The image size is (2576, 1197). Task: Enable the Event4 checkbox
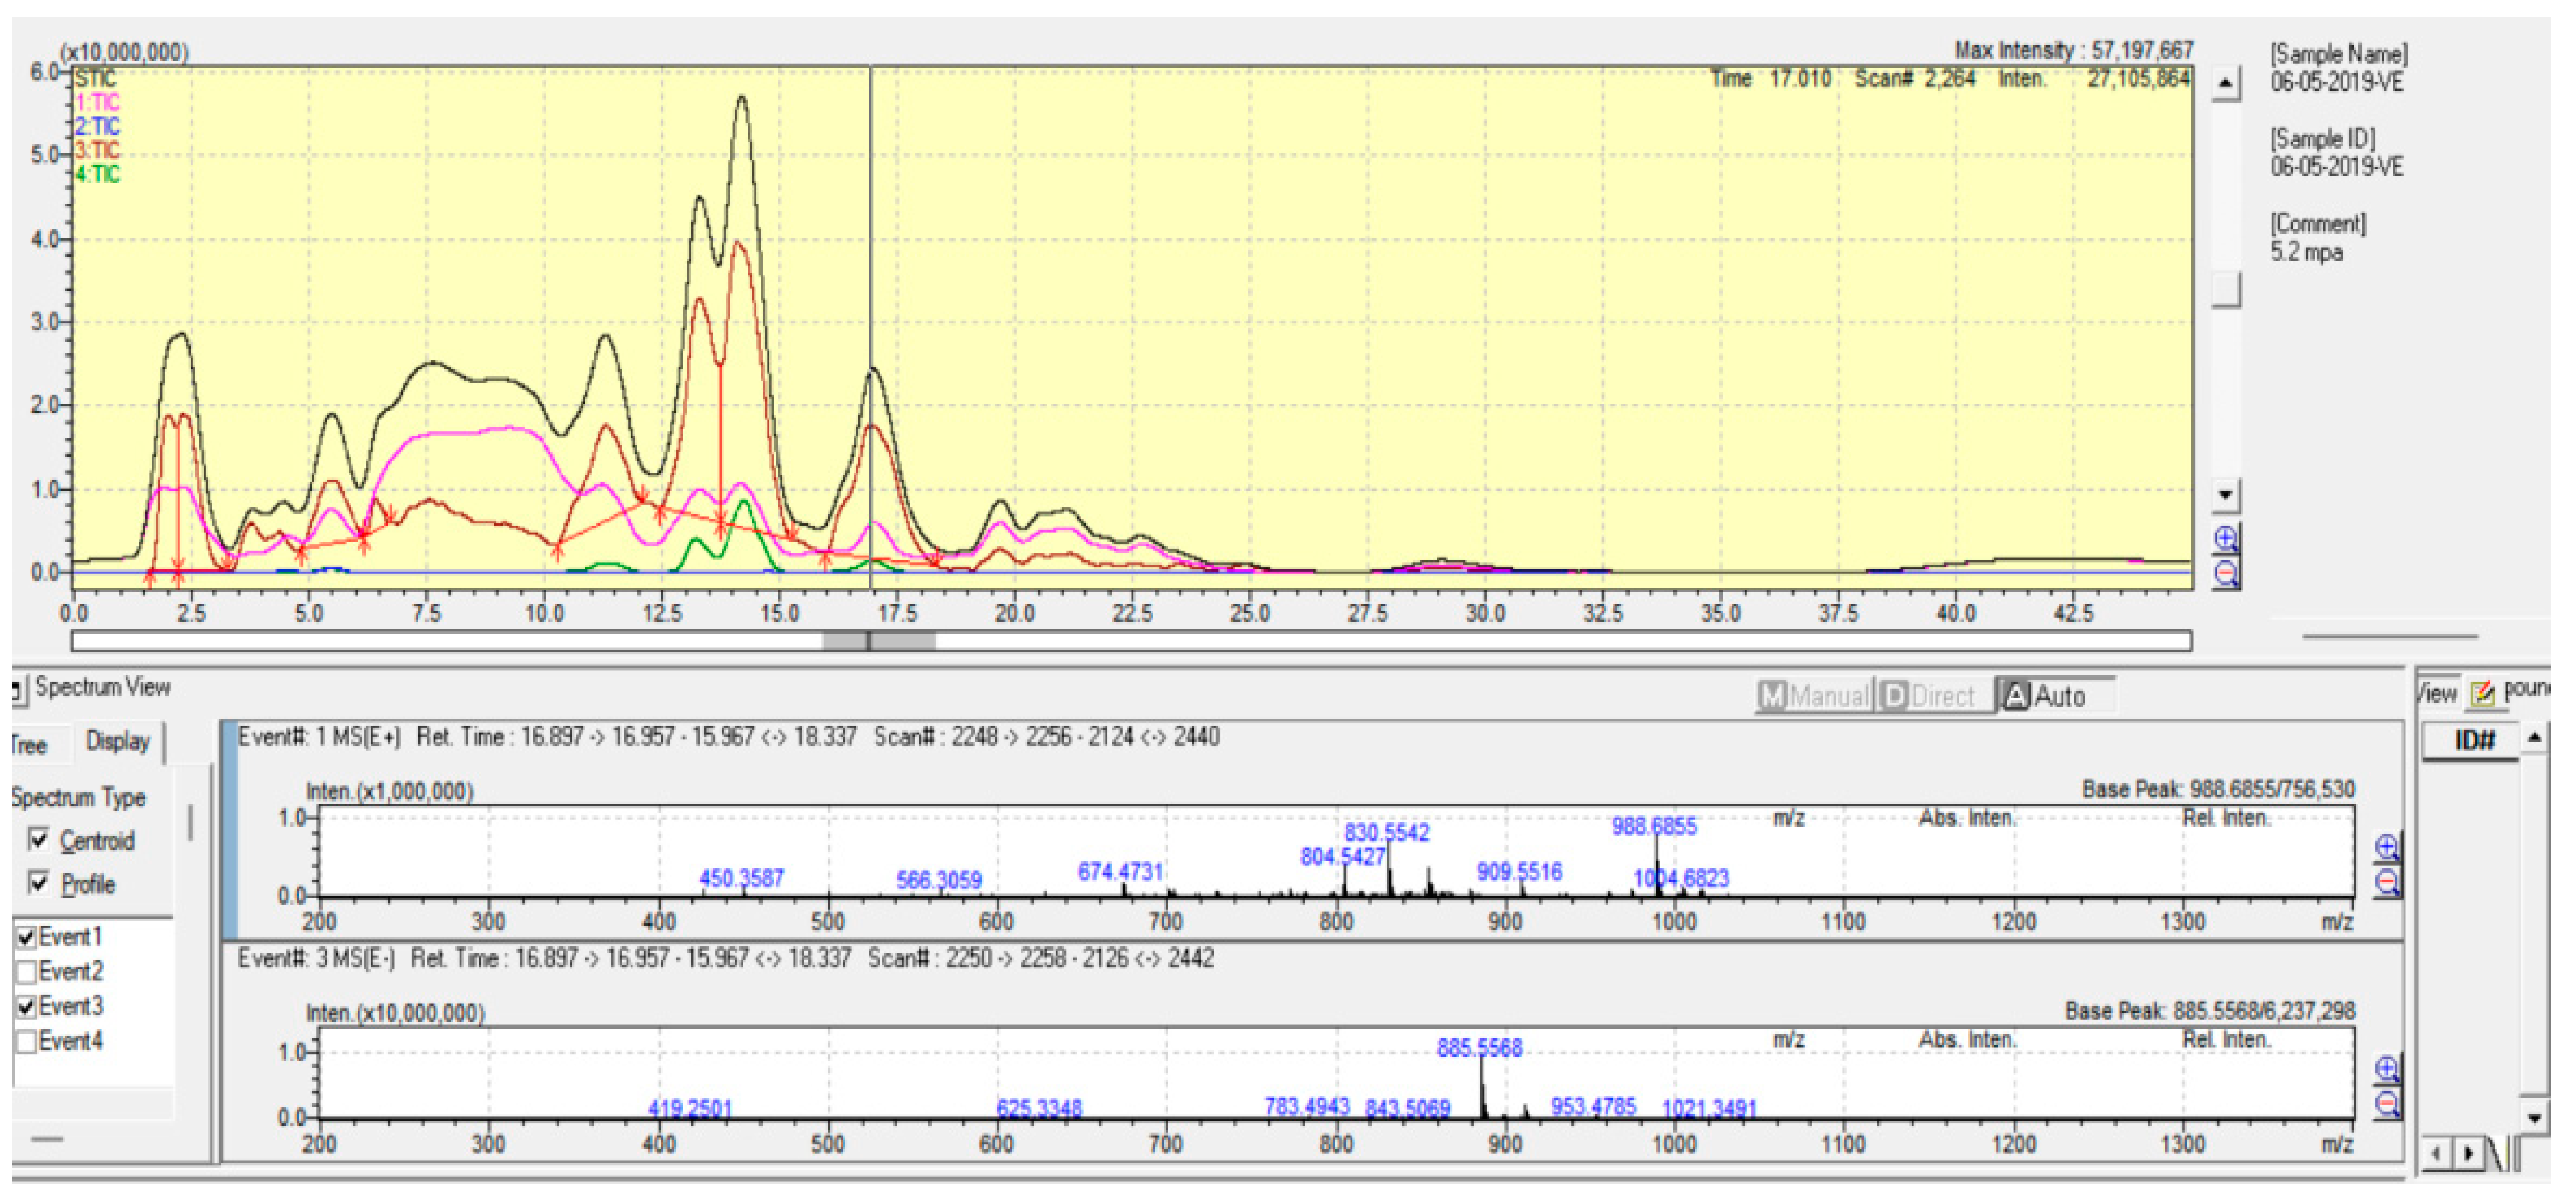point(27,1041)
